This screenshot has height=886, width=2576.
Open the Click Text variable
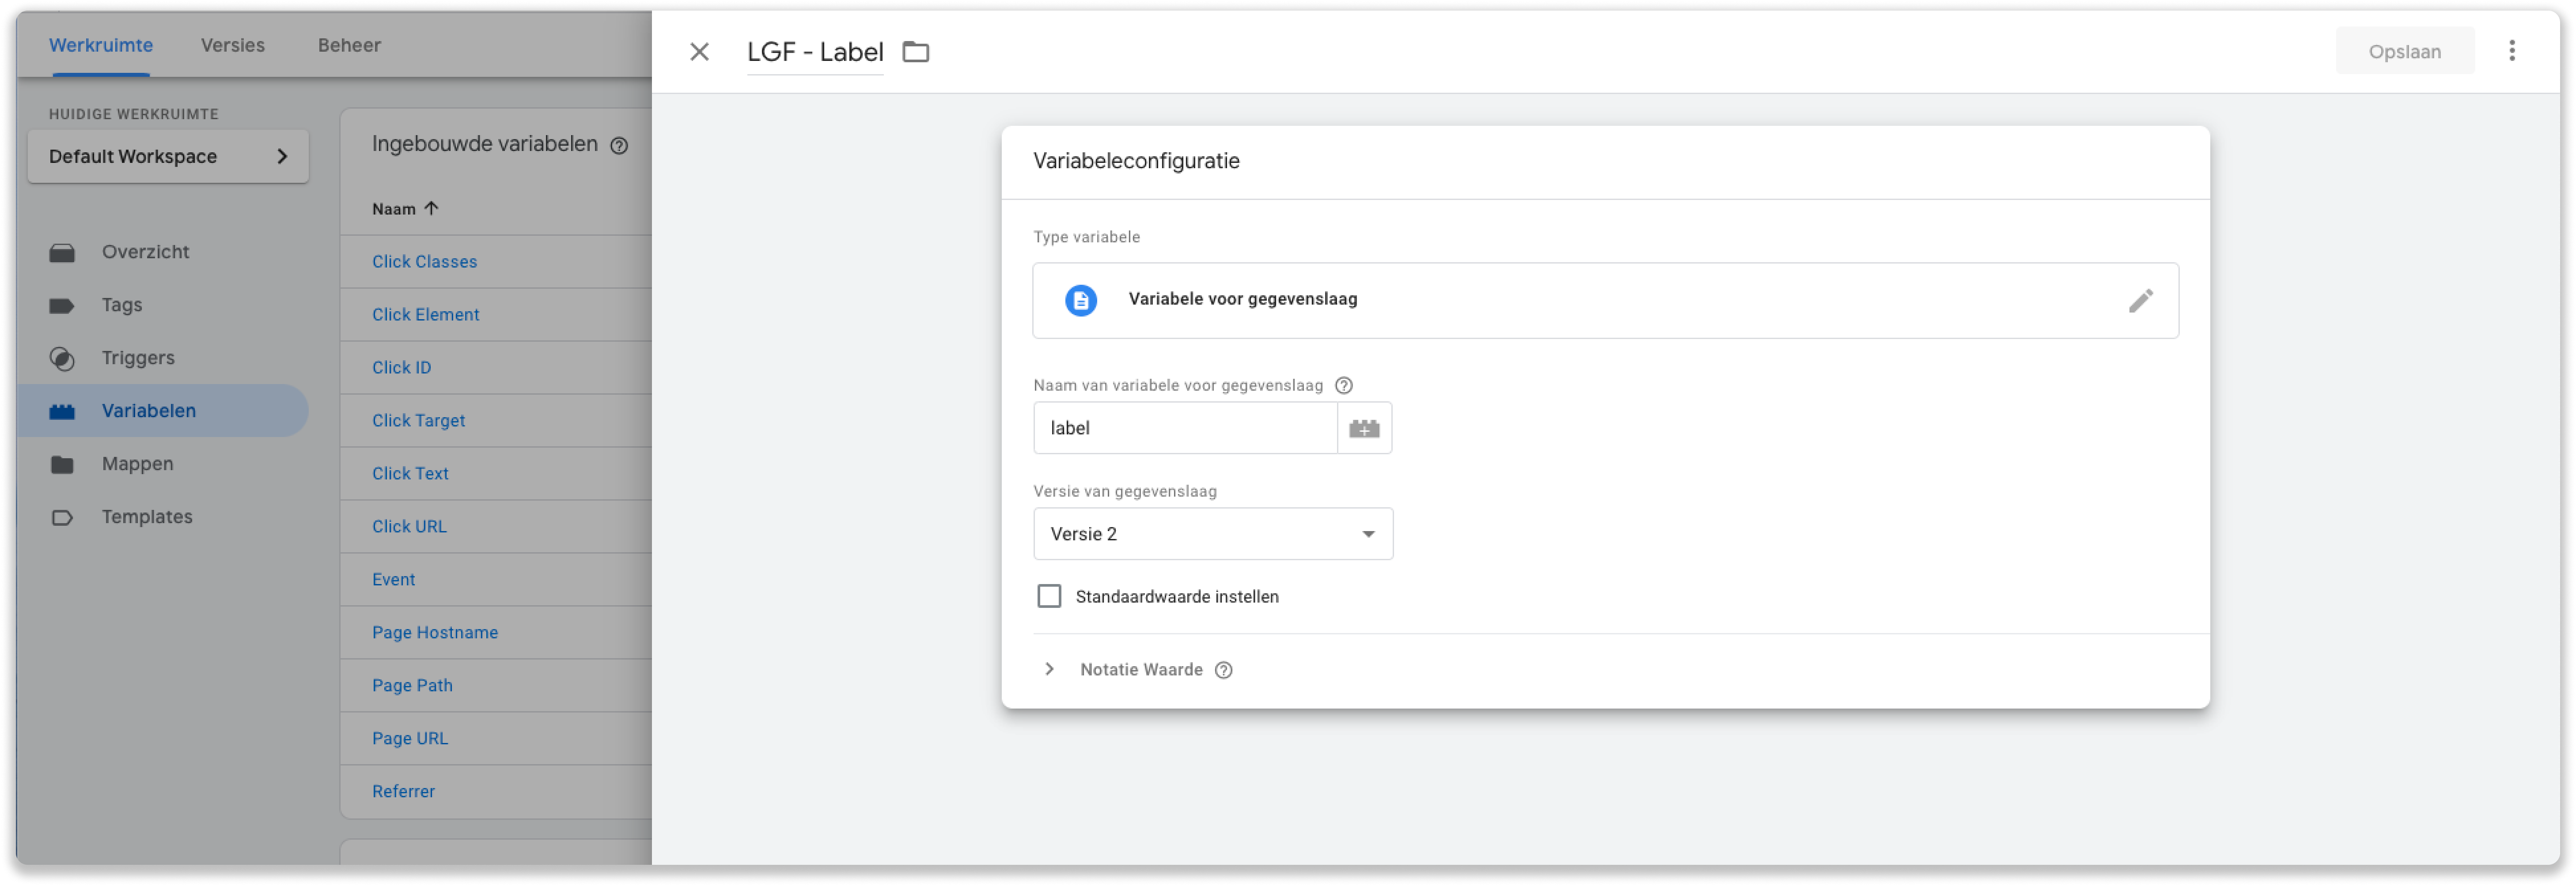pos(410,474)
